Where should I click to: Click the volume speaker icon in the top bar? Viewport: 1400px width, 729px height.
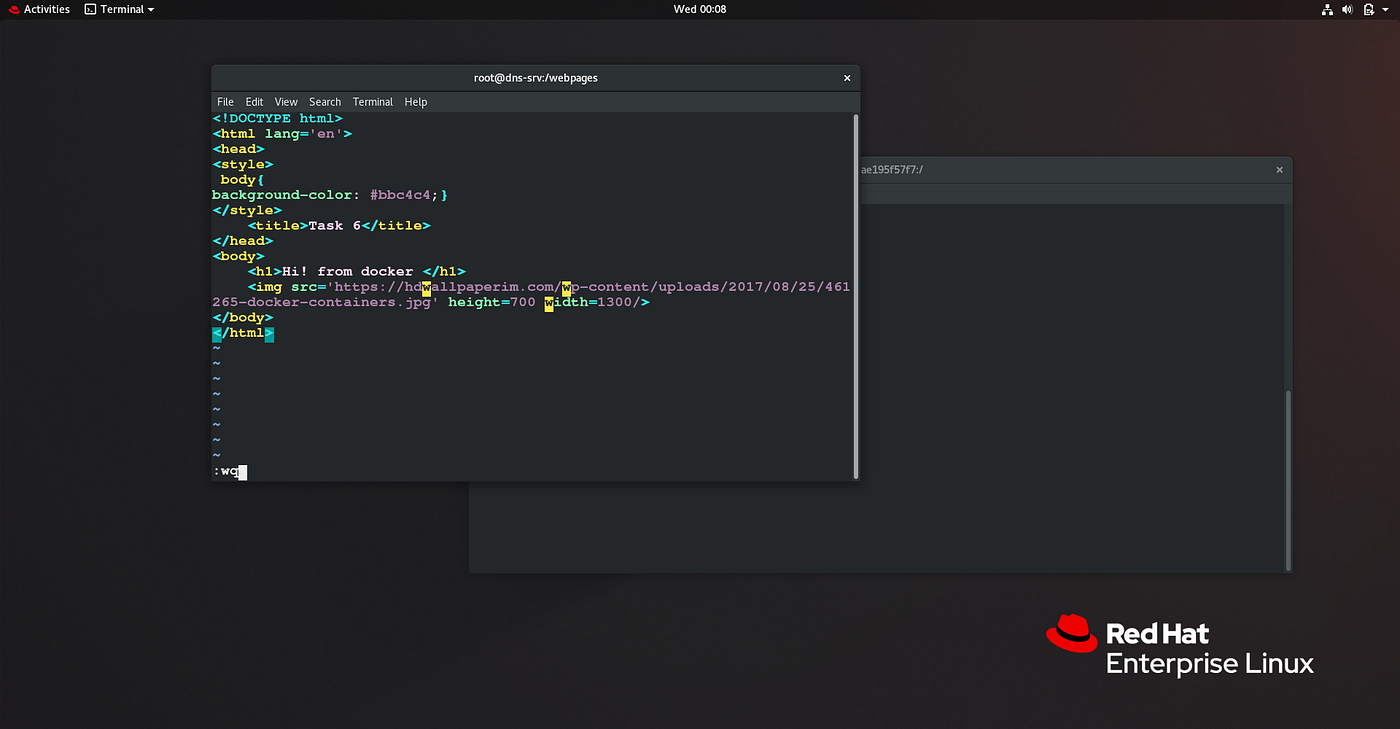coord(1347,9)
